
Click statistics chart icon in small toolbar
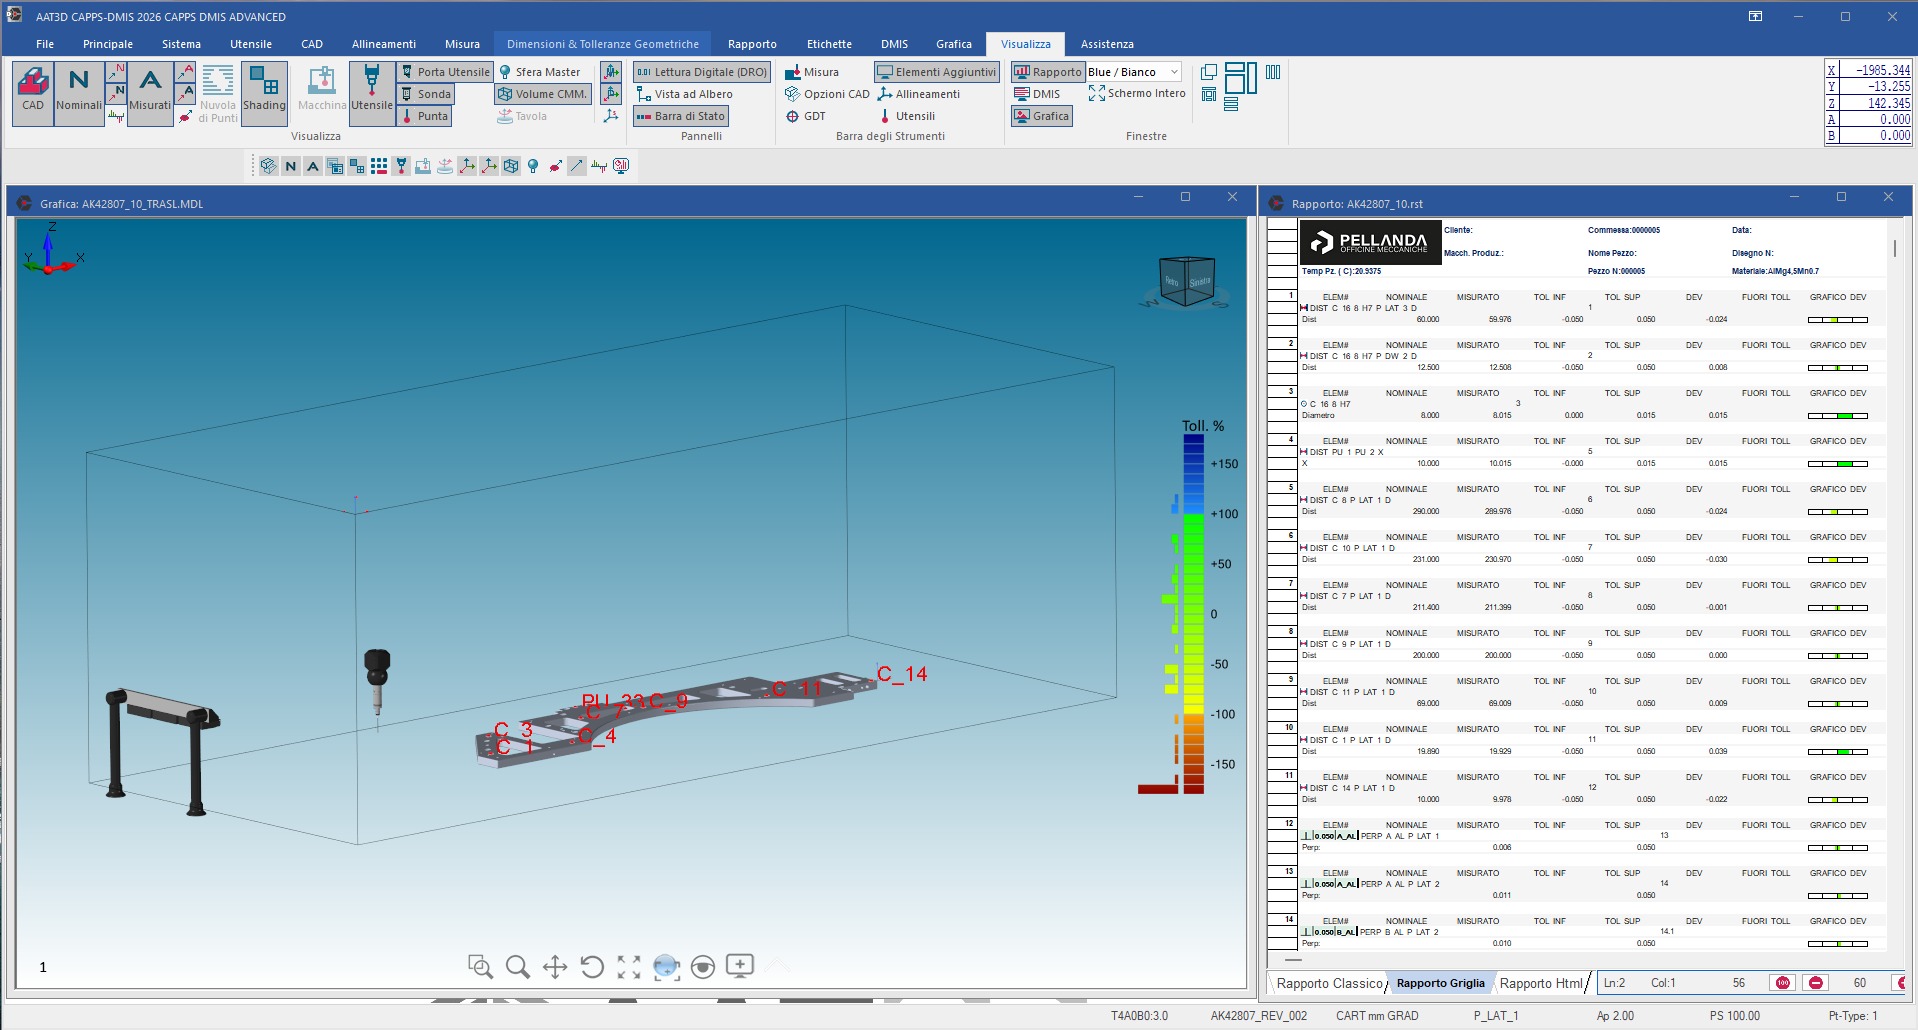[621, 166]
